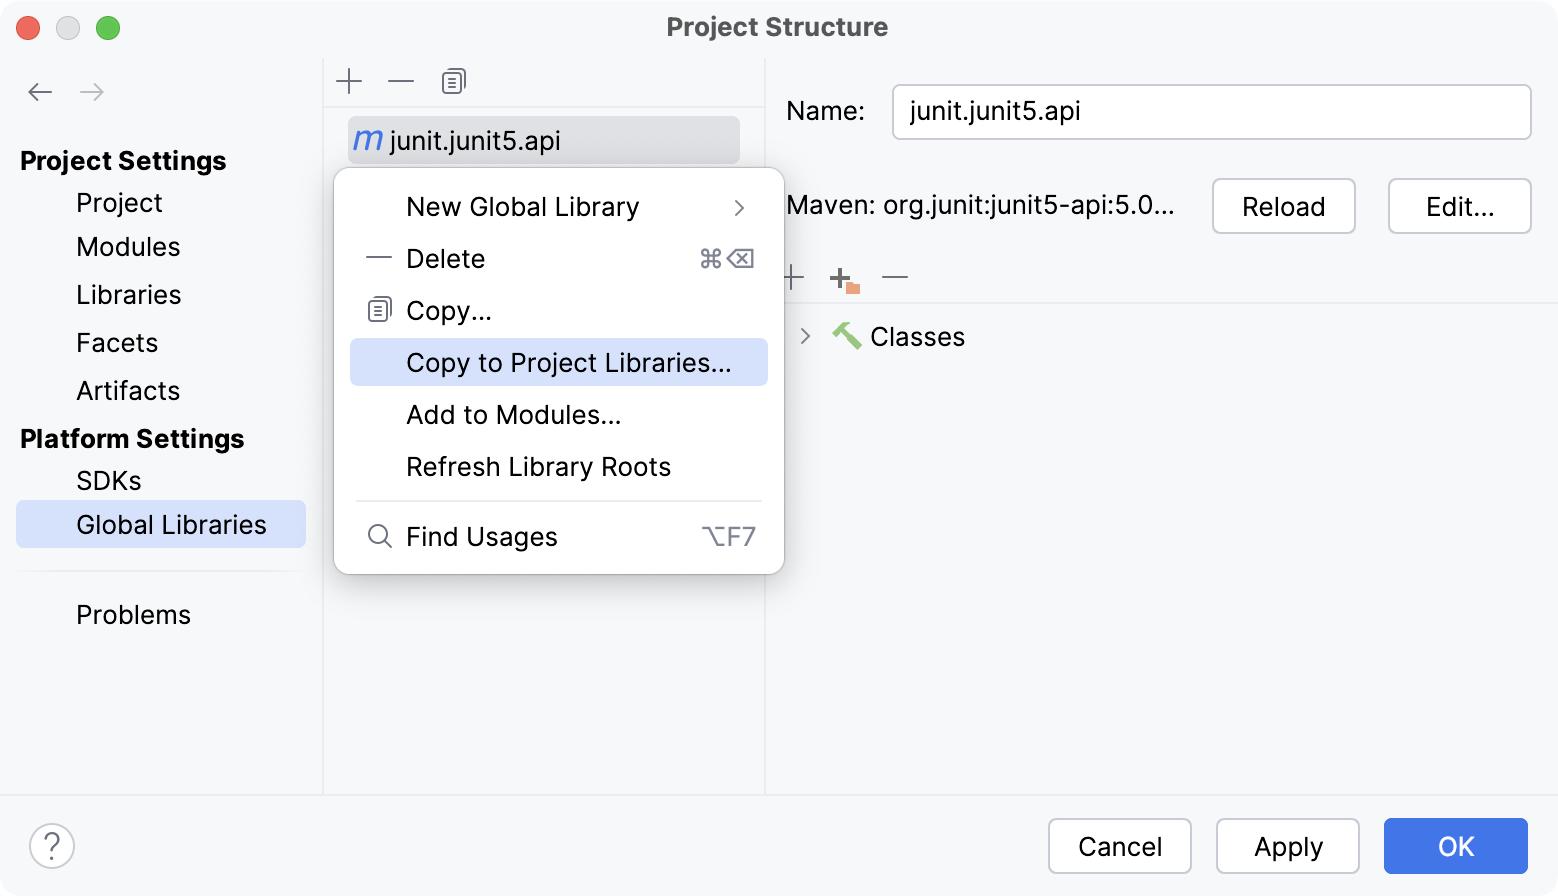Screen dimensions: 1558x896
Task: Click the remove library minus icon
Action: (401, 81)
